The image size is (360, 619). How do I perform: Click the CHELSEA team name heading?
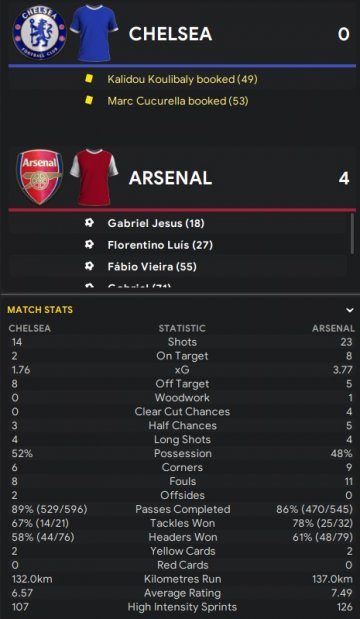coord(171,34)
